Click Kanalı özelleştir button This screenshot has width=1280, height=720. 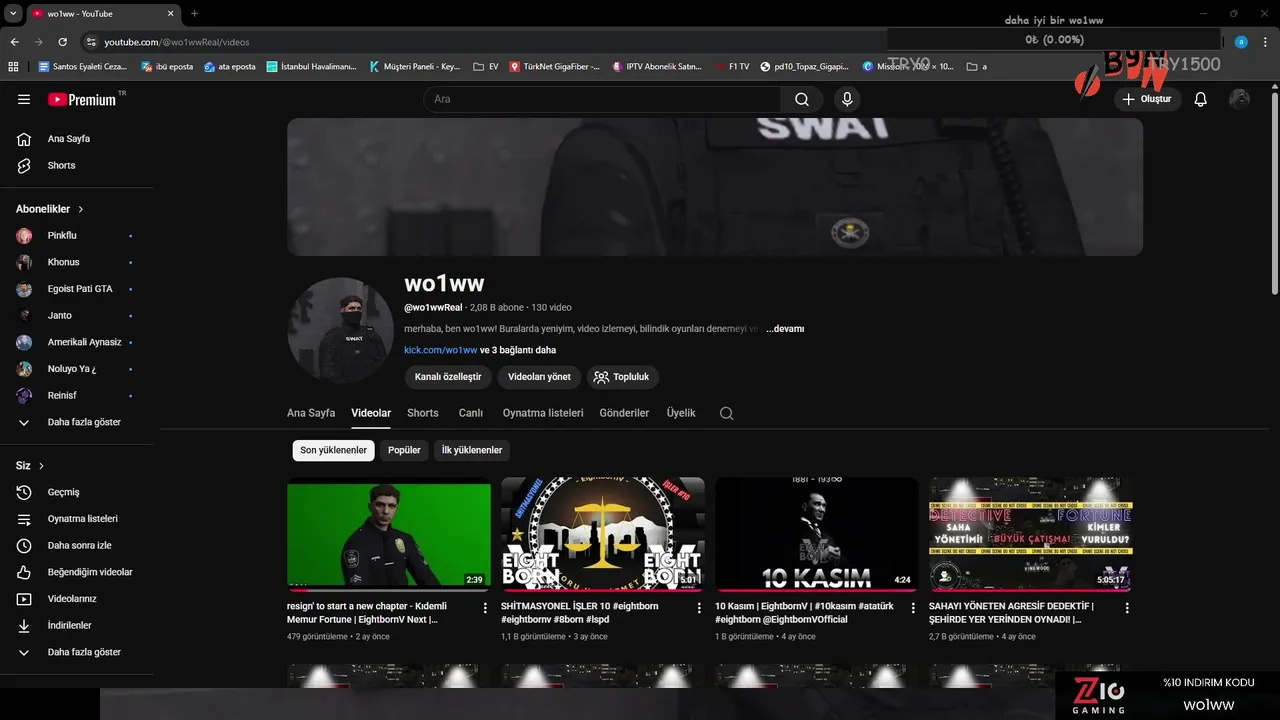click(x=448, y=377)
